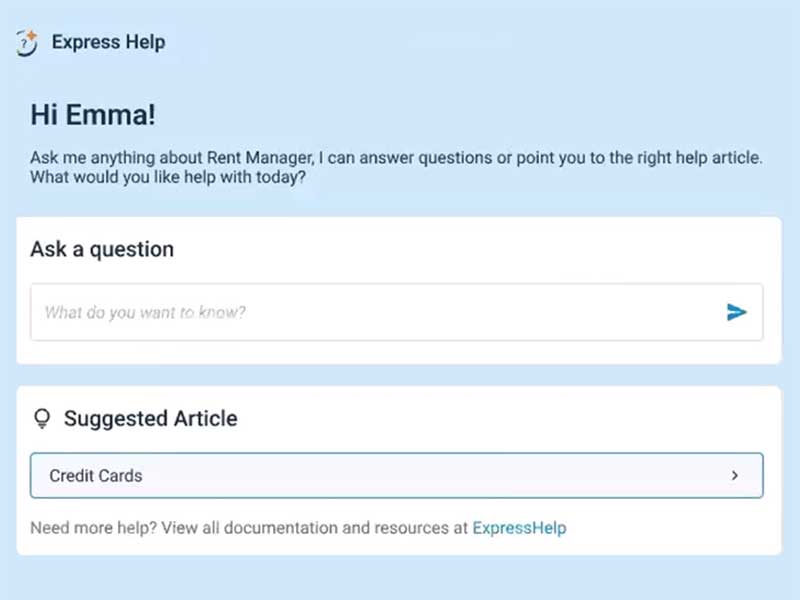Click the "Need more help?" text
This screenshot has width=800, height=600.
pyautogui.click(x=88, y=528)
